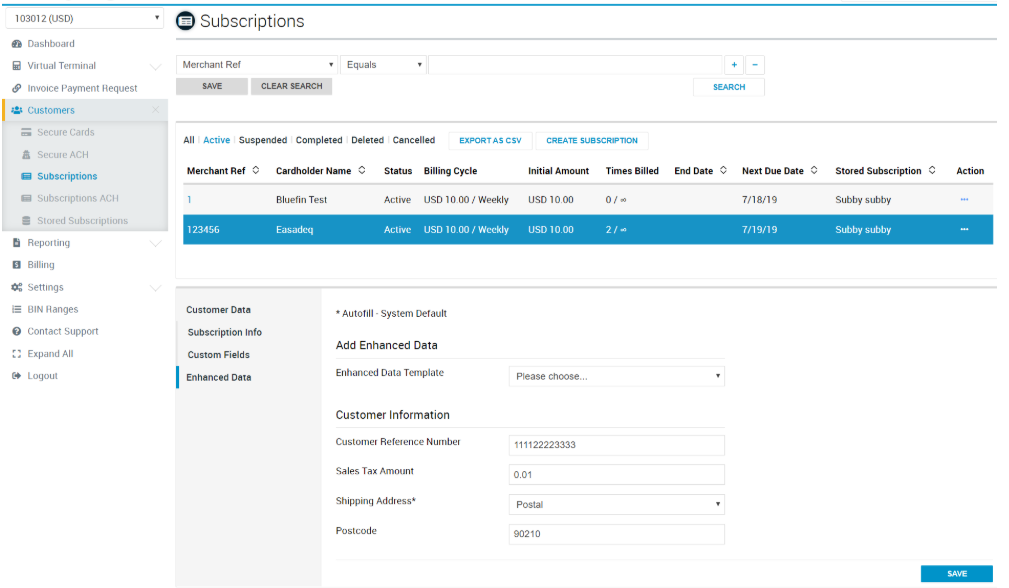
Task: Click the Billing icon in sidebar
Action: click(17, 265)
